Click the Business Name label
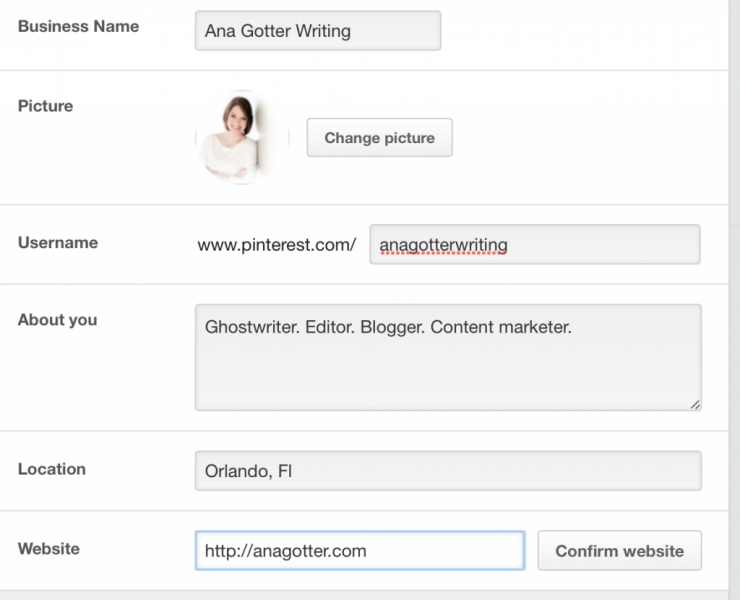Viewport: 740px width, 600px height. [x=78, y=26]
